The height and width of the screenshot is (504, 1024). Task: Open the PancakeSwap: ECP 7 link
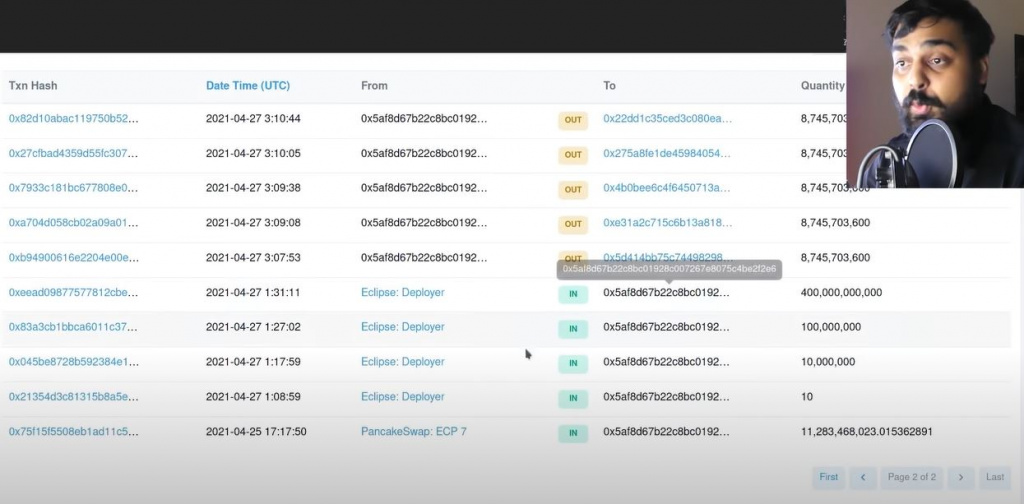[x=413, y=432]
